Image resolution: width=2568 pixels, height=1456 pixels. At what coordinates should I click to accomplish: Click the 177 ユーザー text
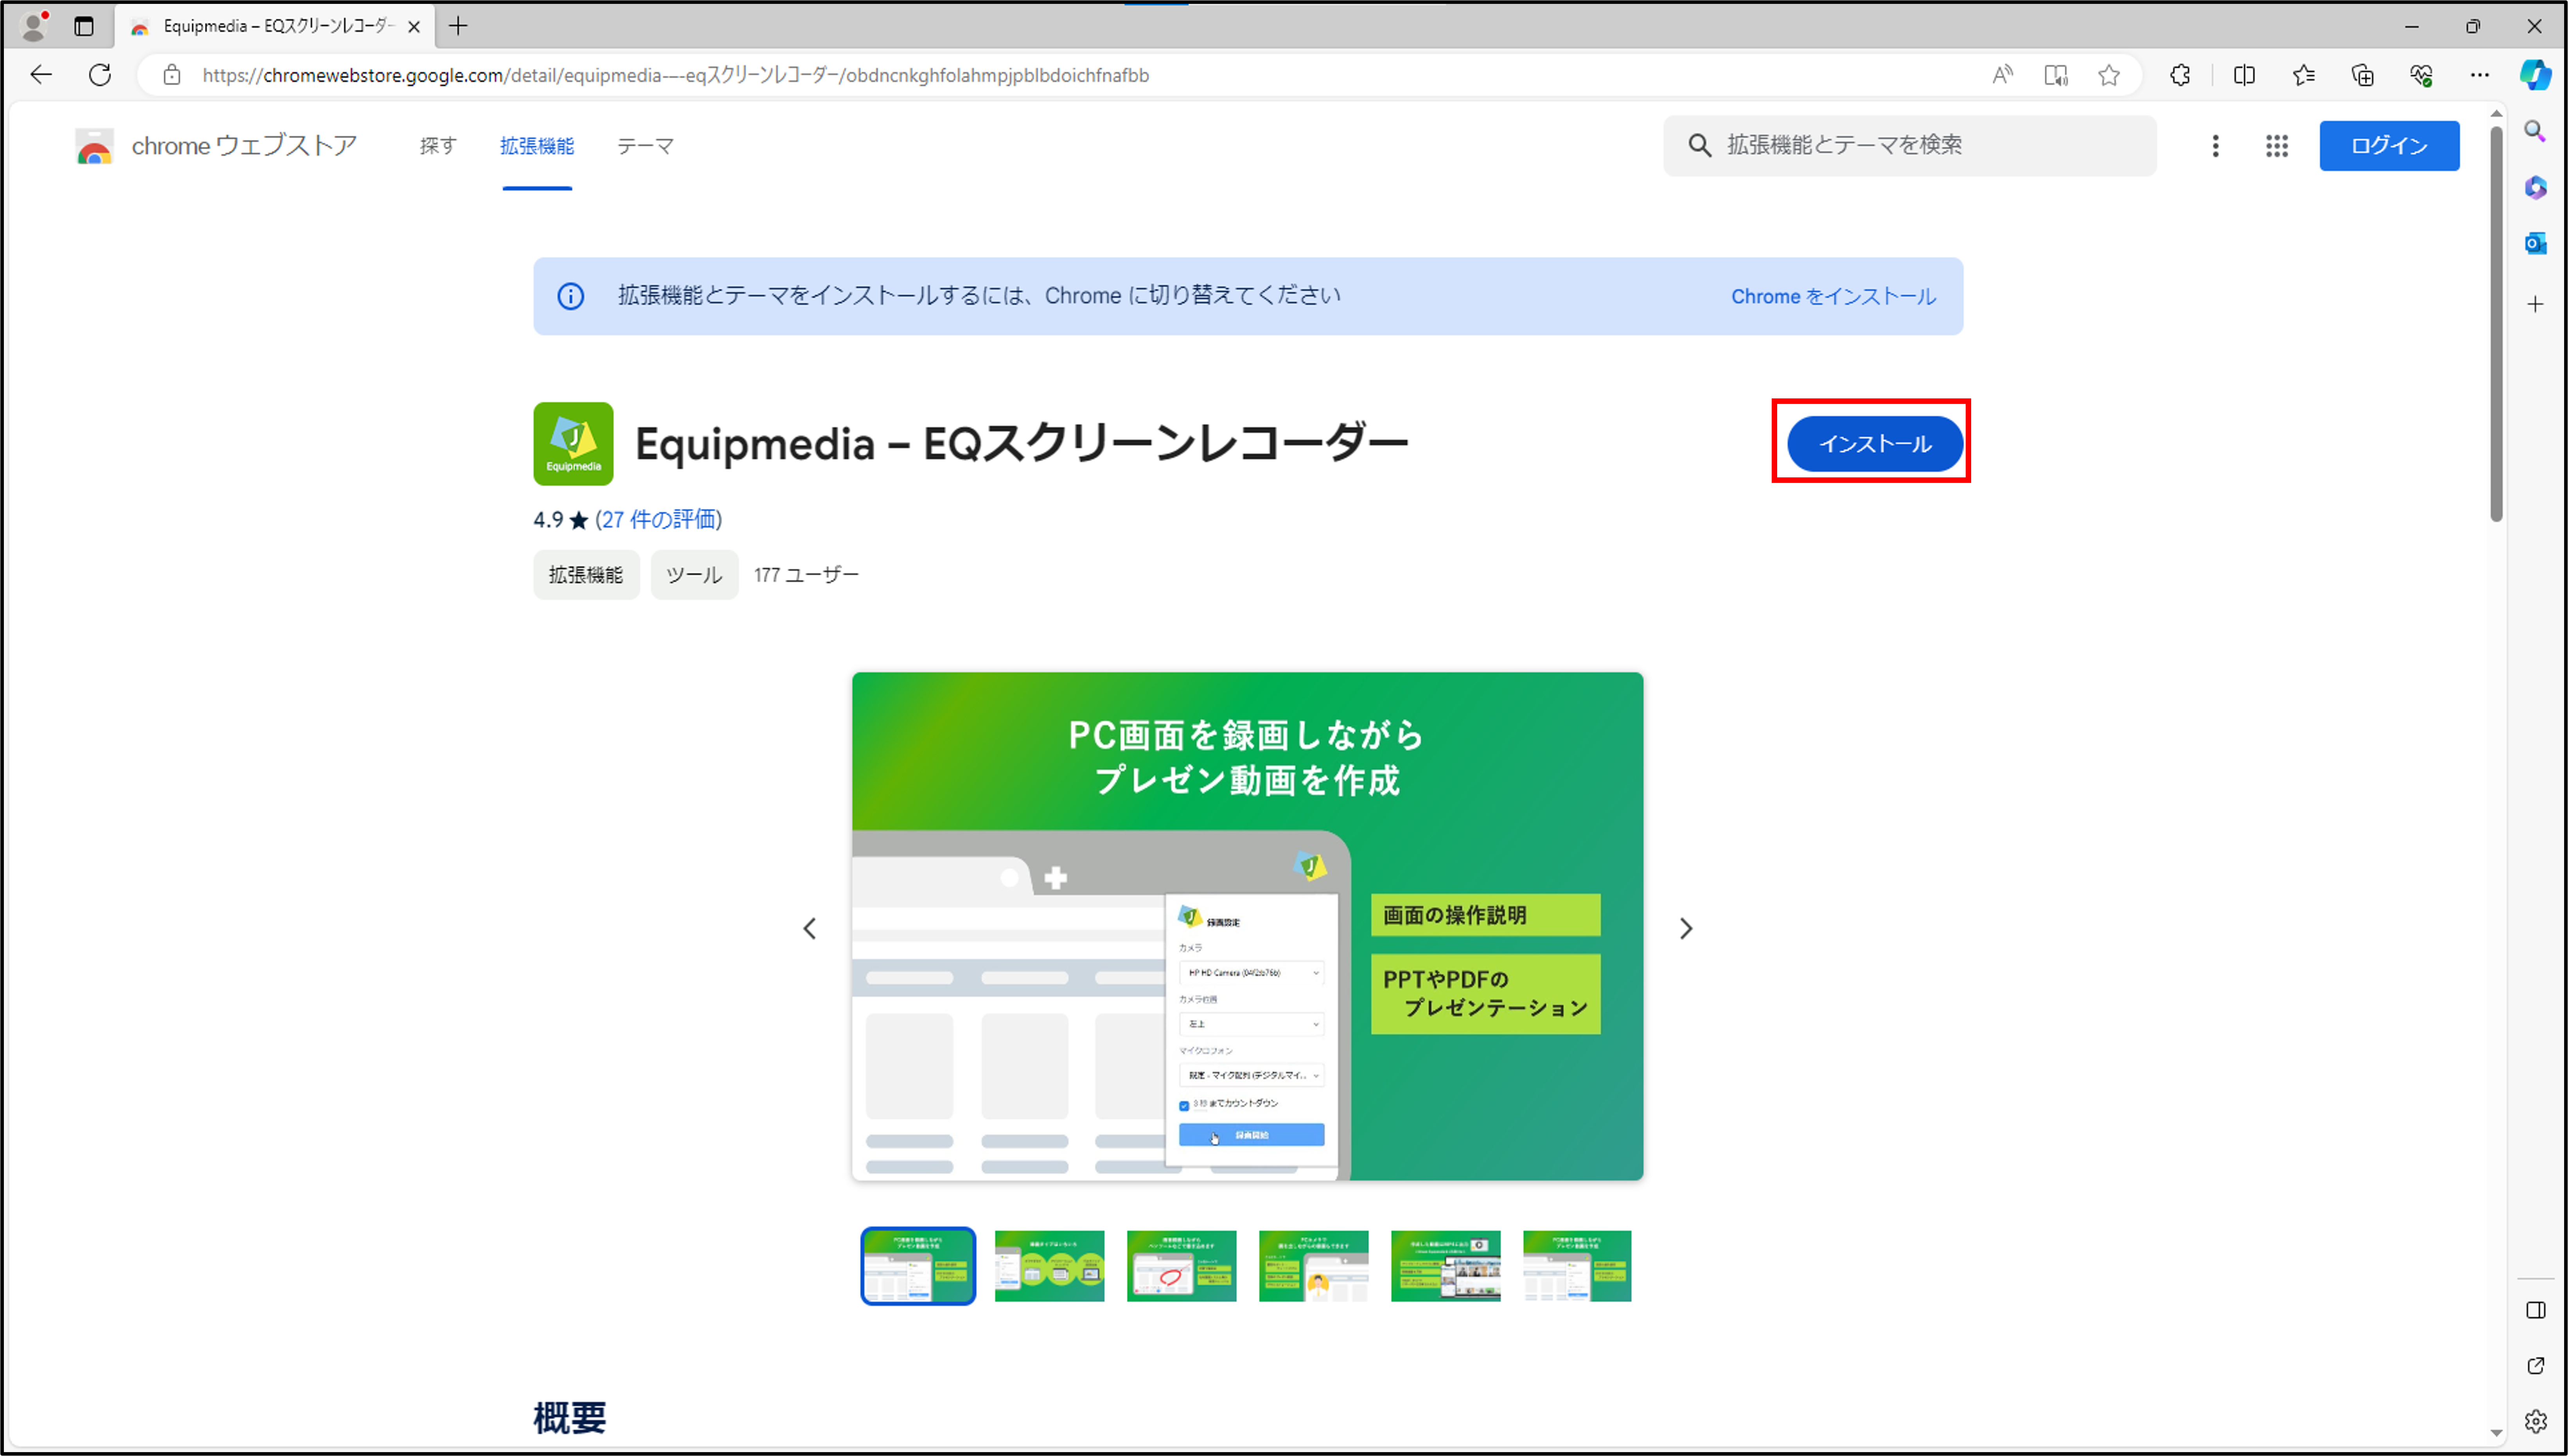pos(806,575)
